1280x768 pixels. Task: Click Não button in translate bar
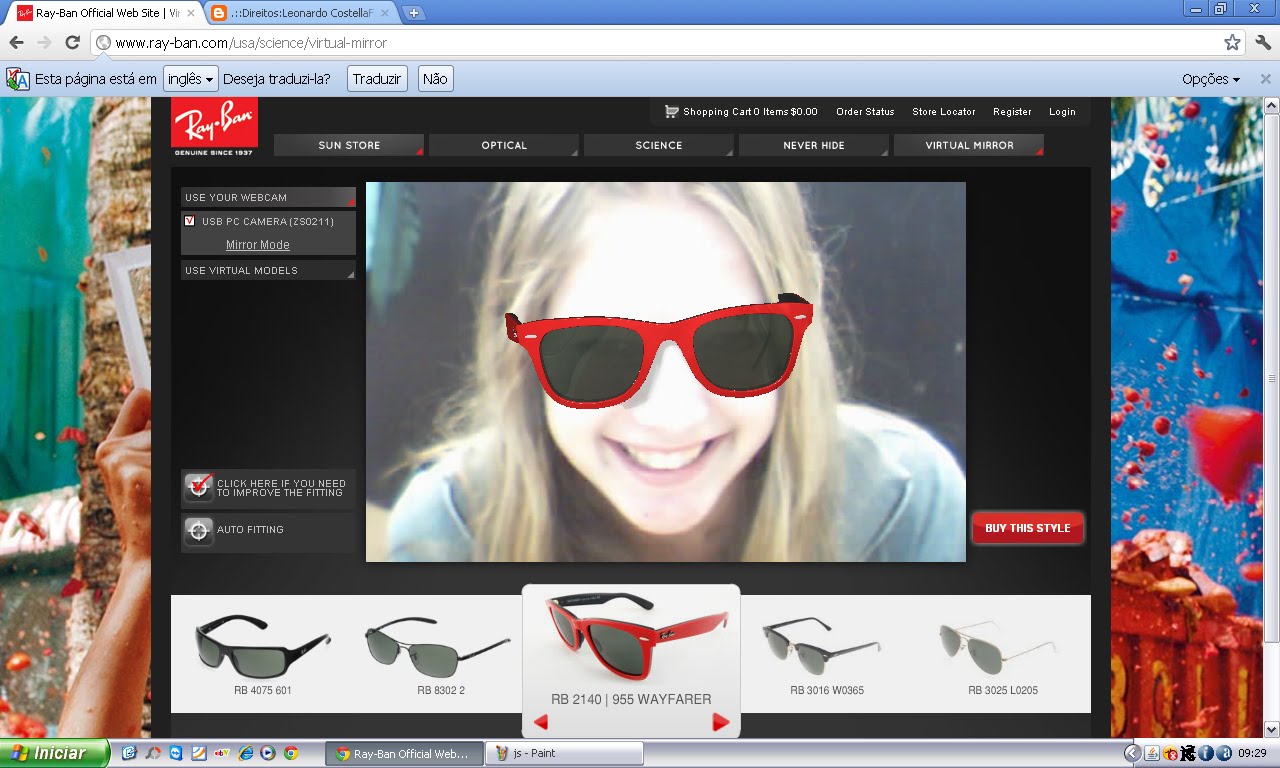click(x=435, y=79)
